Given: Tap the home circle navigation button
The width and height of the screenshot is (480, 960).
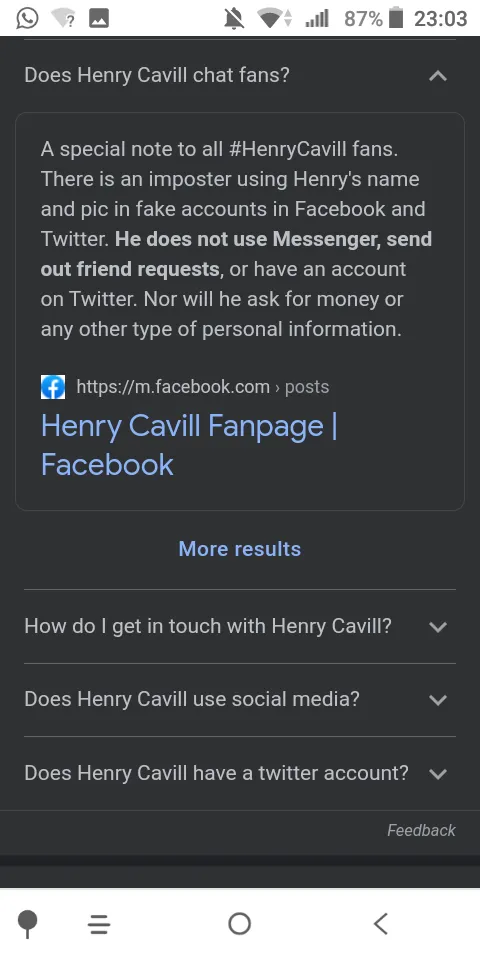Looking at the screenshot, I should (239, 923).
